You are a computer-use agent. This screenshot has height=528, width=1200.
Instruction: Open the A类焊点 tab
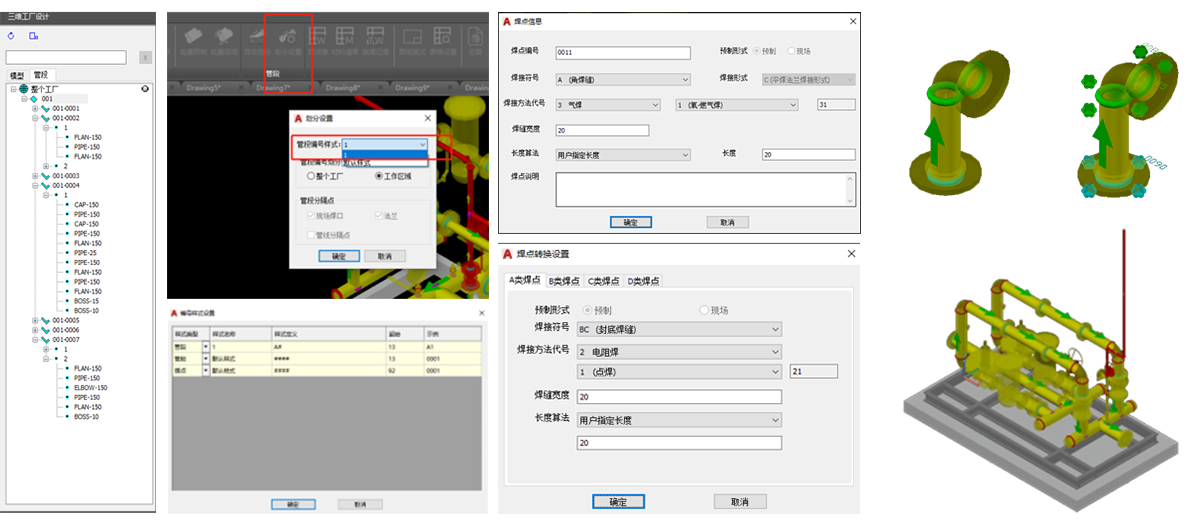[x=525, y=280]
